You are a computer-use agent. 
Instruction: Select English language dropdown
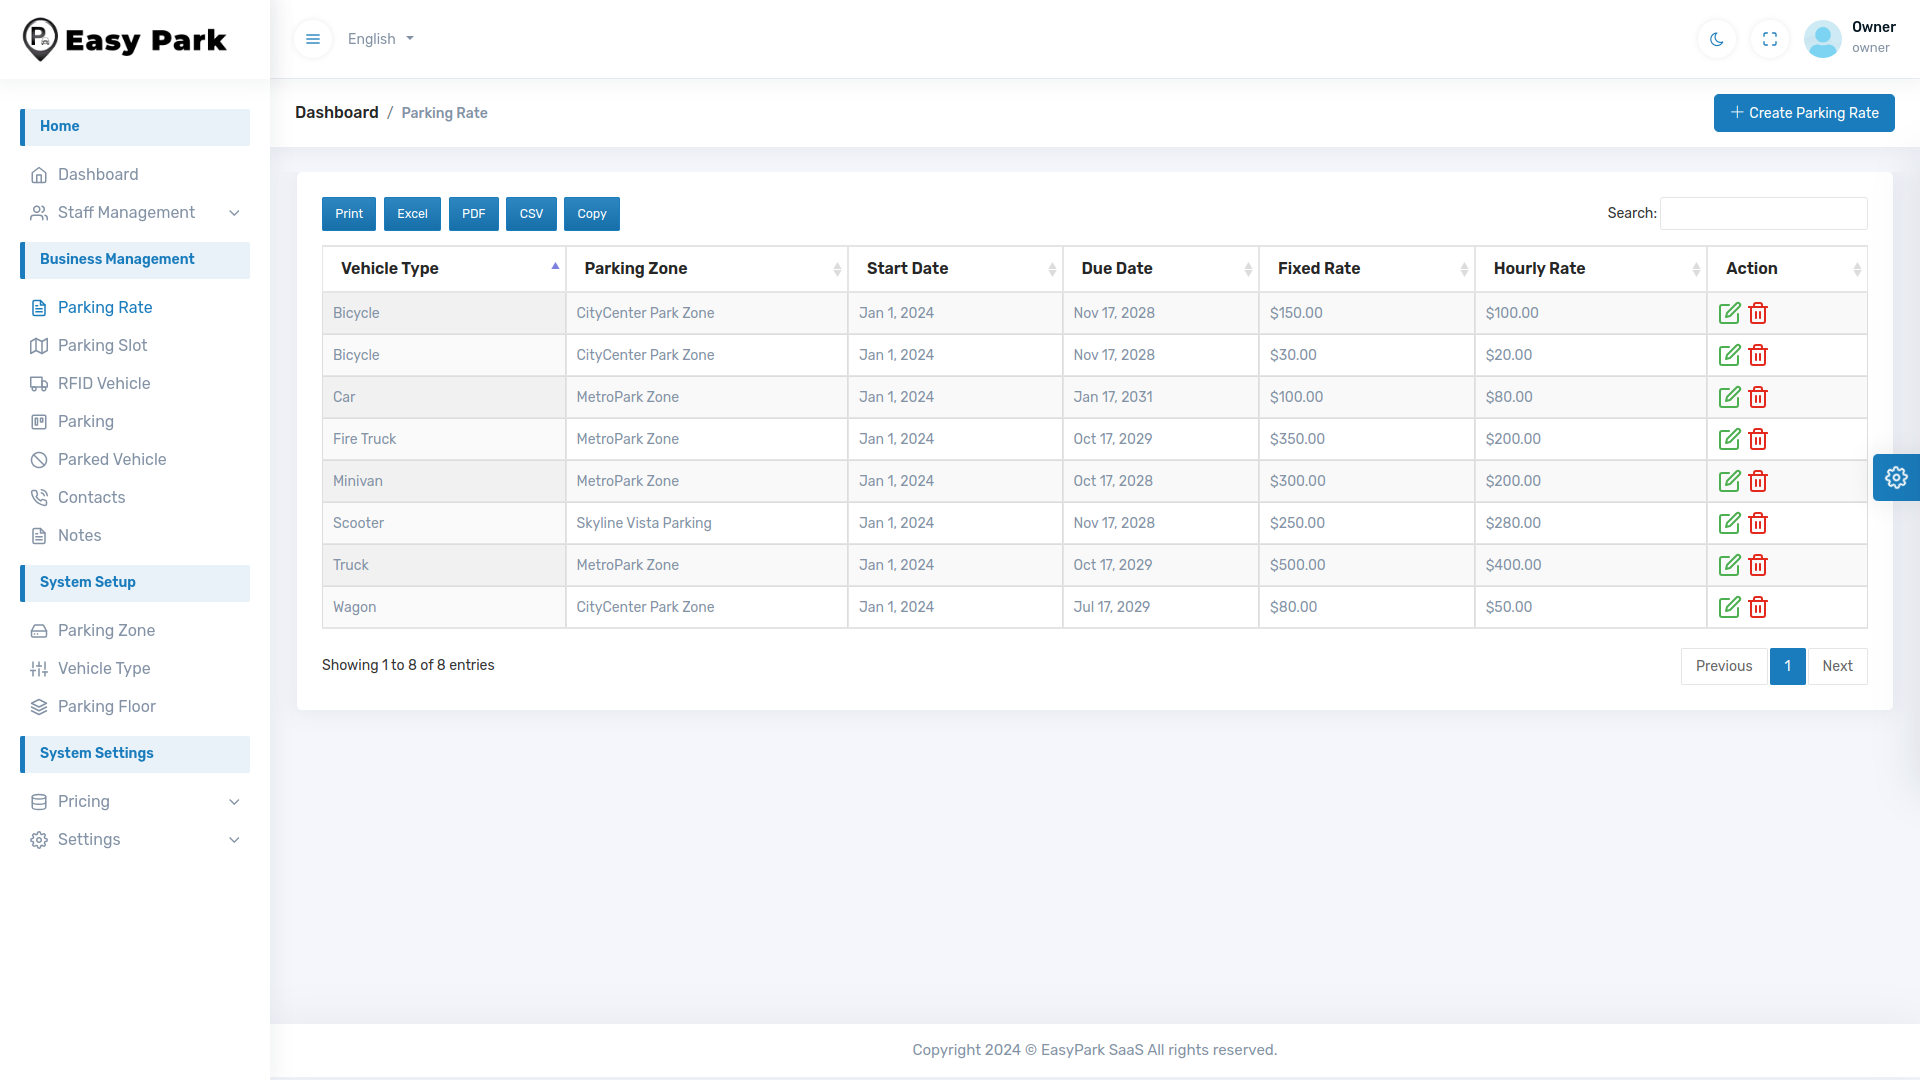[381, 38]
